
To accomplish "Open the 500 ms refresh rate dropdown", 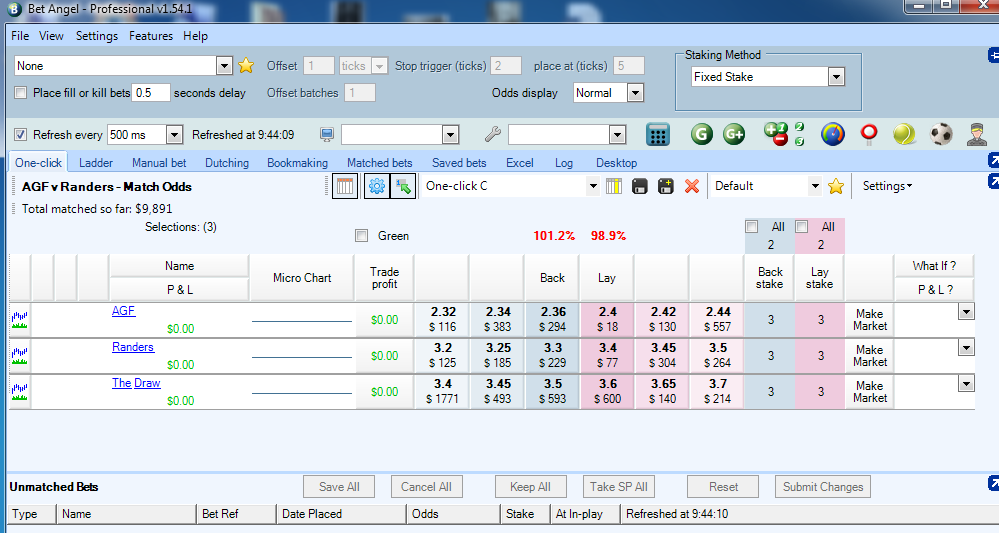I will point(174,134).
